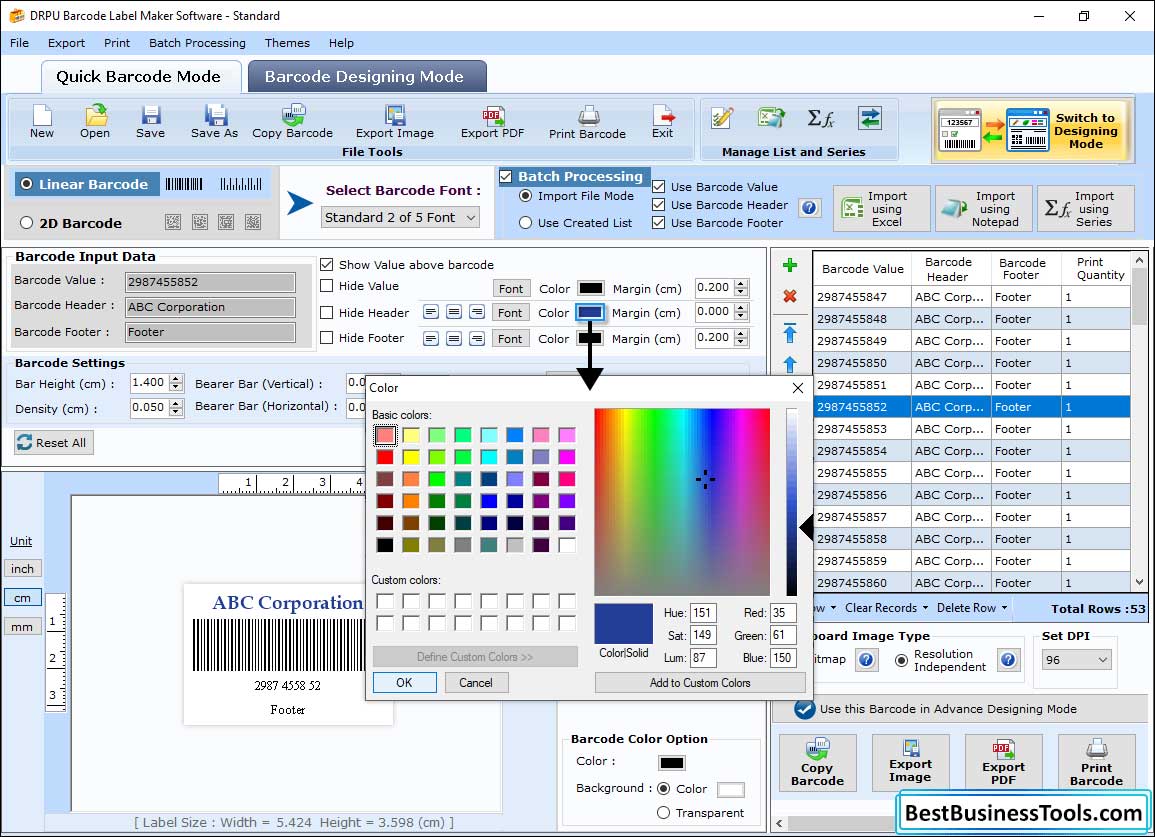Click the Excel list icon in Manage List
Image resolution: width=1155 pixels, height=837 pixels.
[771, 118]
